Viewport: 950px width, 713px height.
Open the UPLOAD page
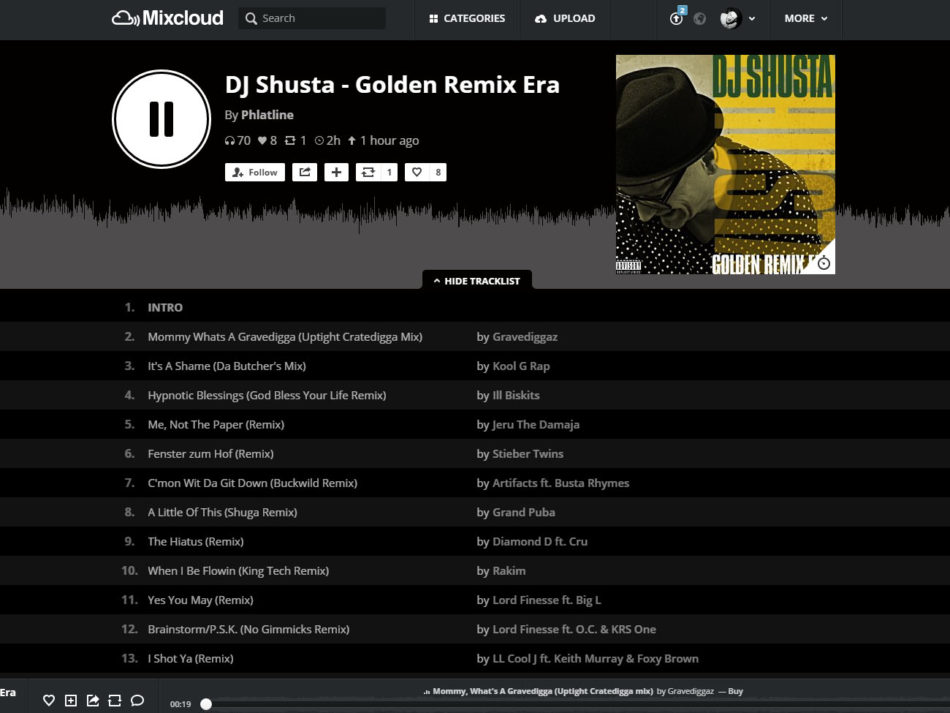[x=565, y=18]
